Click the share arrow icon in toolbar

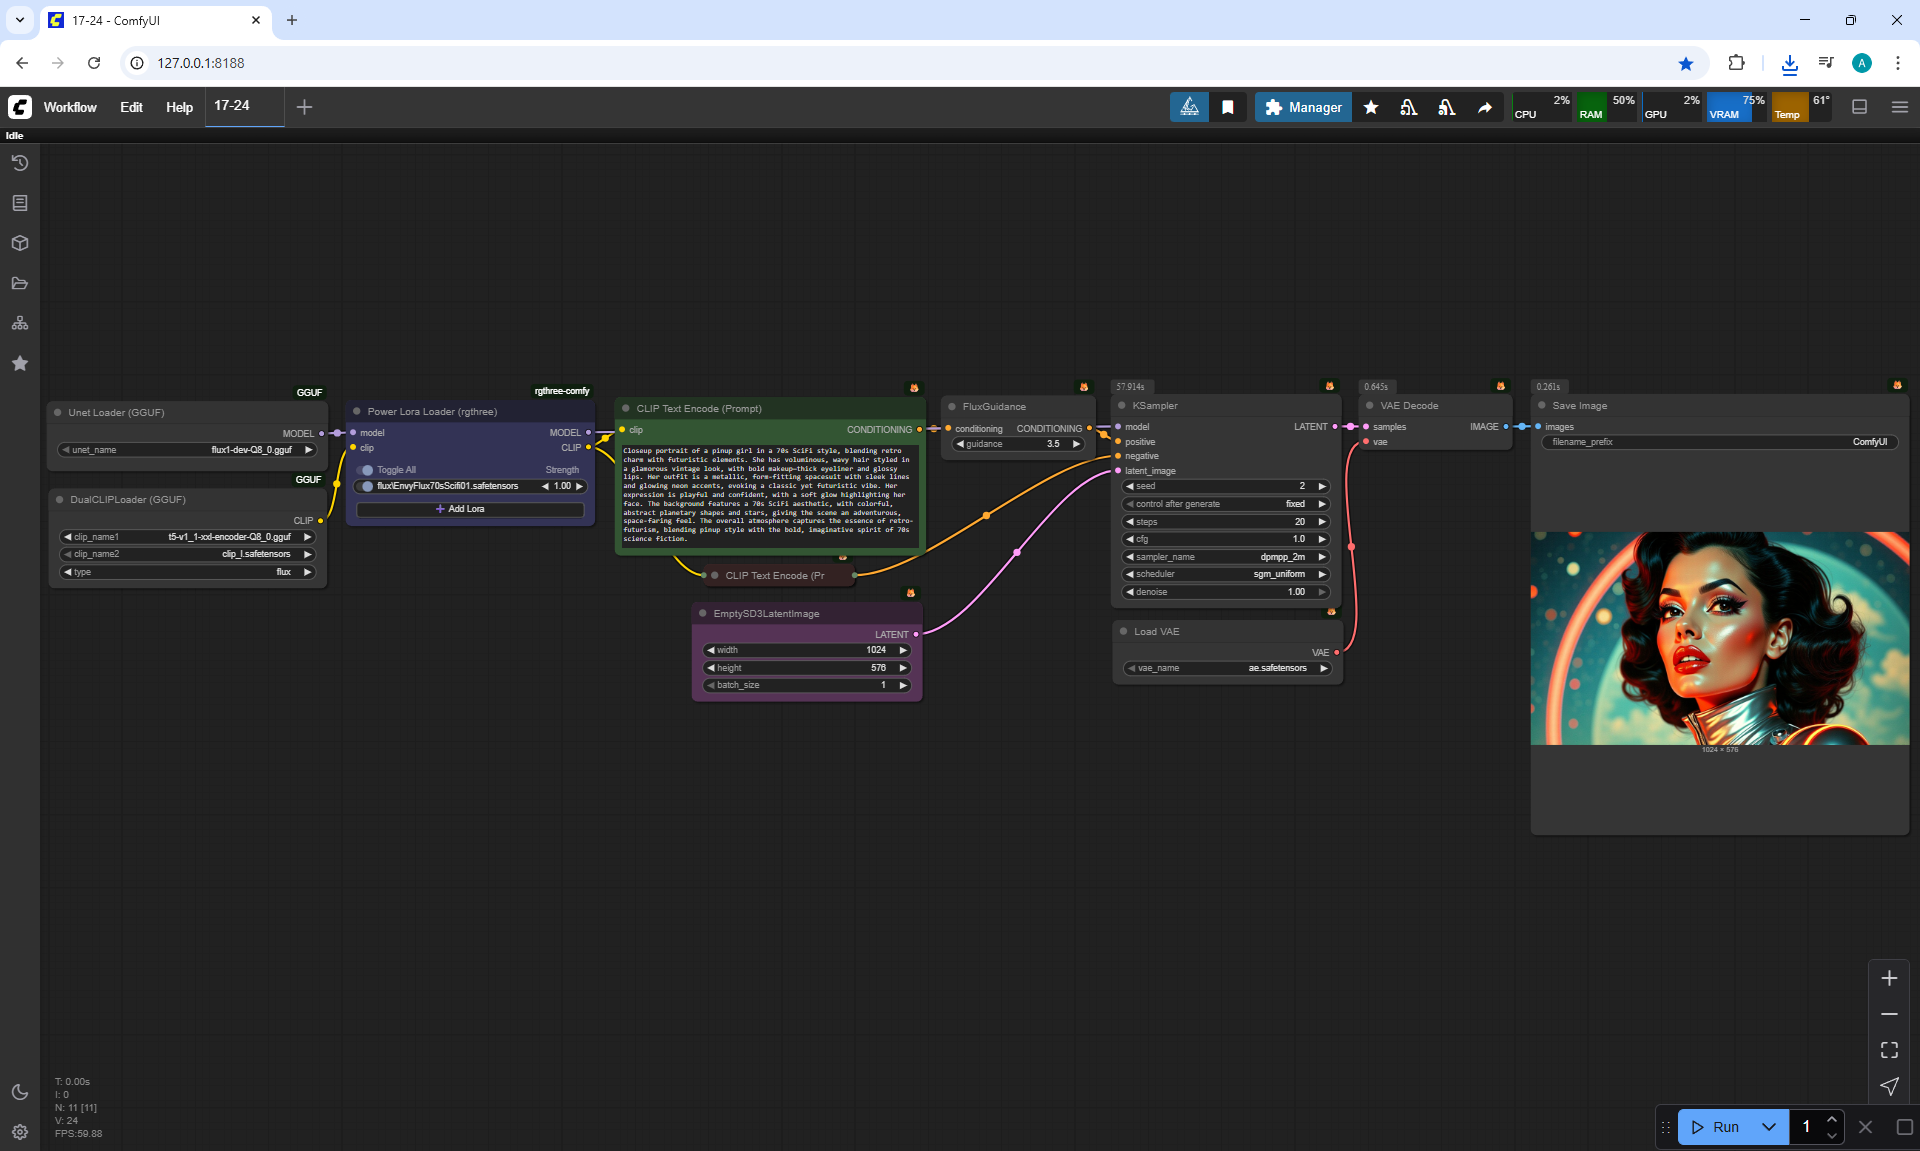coord(1485,107)
